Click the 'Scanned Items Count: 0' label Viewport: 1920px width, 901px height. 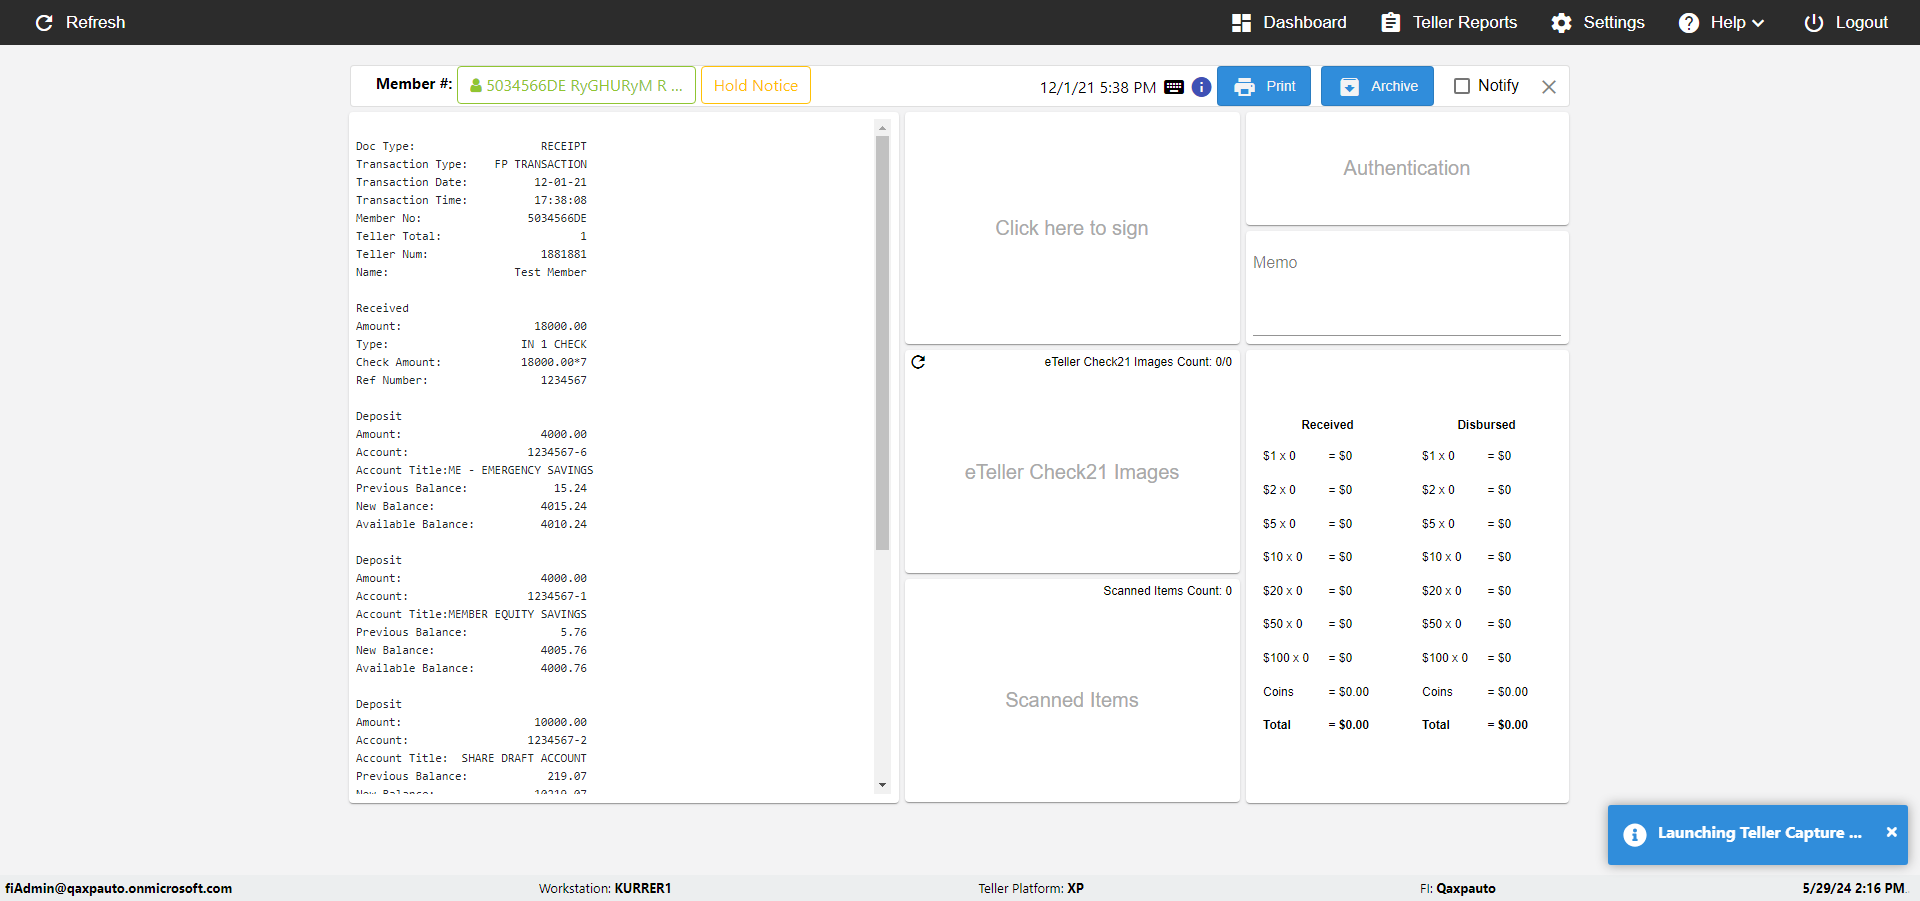(x=1167, y=591)
